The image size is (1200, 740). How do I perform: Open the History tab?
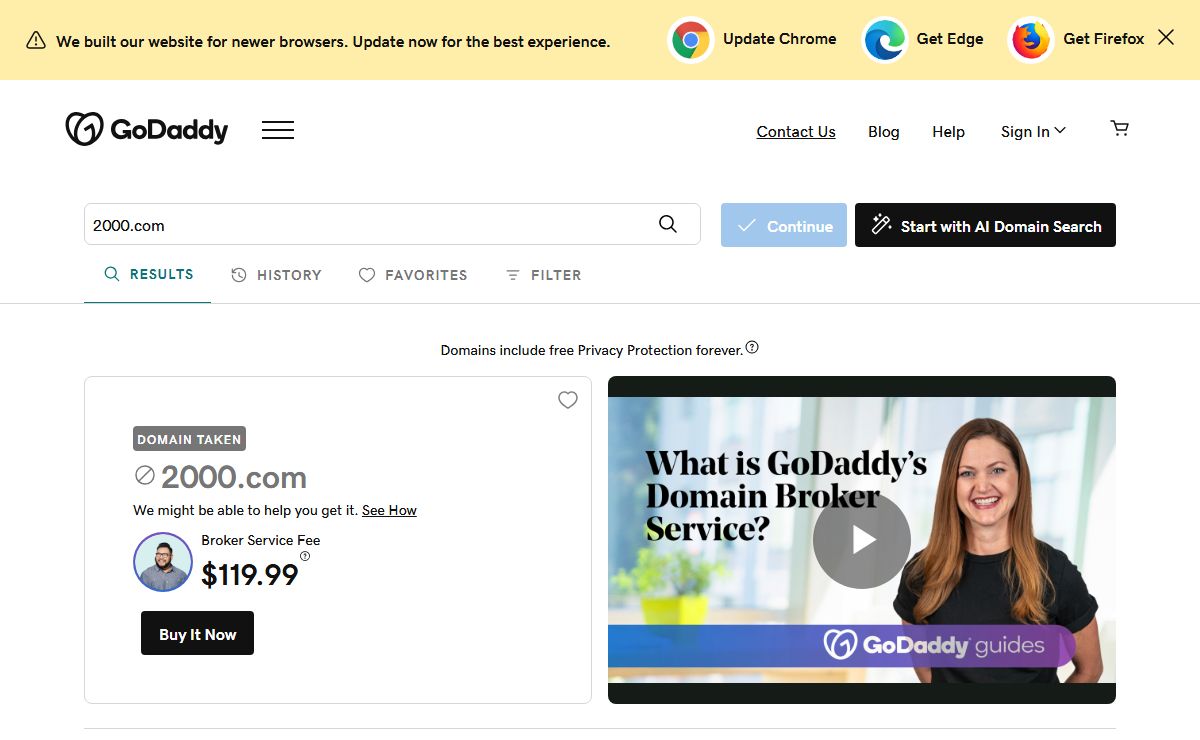(276, 275)
